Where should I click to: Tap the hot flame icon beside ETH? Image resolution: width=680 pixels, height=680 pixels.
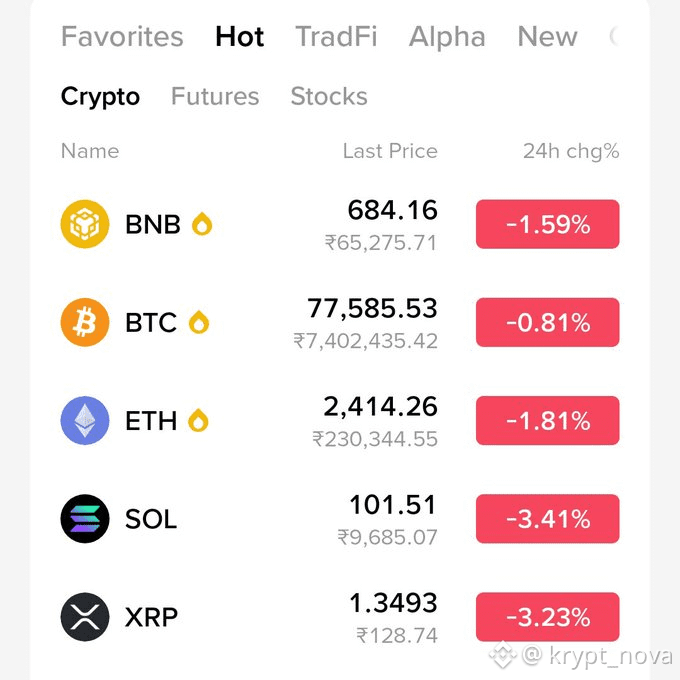(x=198, y=420)
